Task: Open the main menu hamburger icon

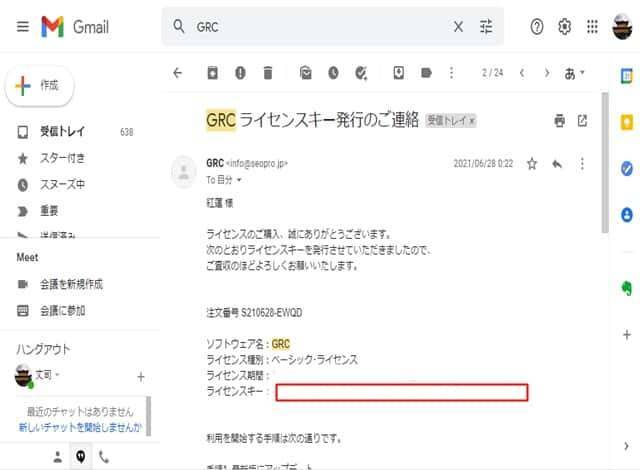Action: (x=23, y=27)
